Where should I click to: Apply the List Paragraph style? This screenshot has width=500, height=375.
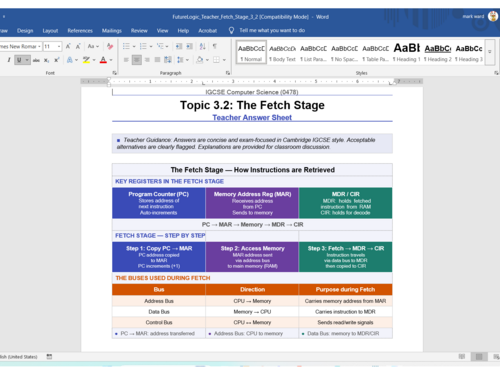313,52
